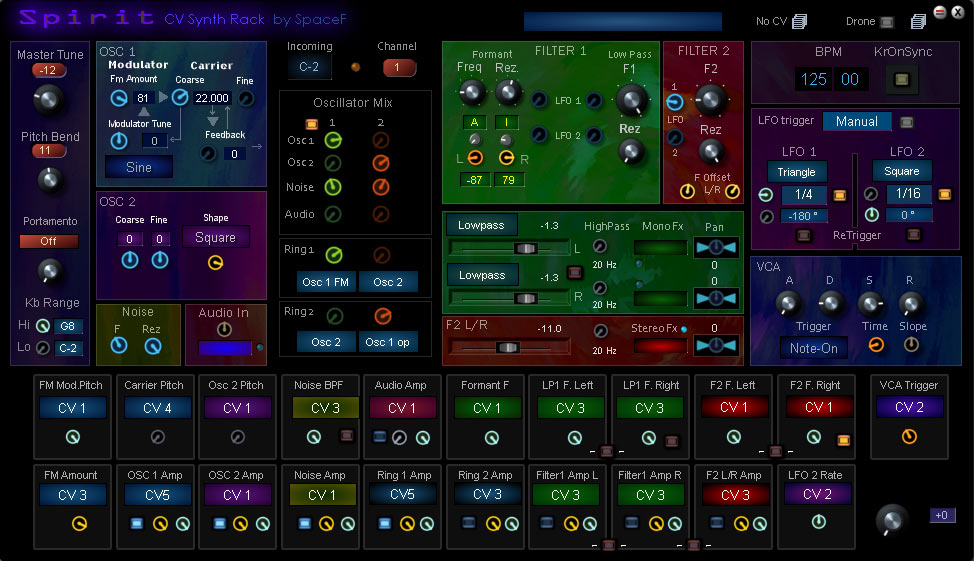Open the VCA Trigger CV 2 selector
This screenshot has height=561, width=974.
tap(909, 407)
